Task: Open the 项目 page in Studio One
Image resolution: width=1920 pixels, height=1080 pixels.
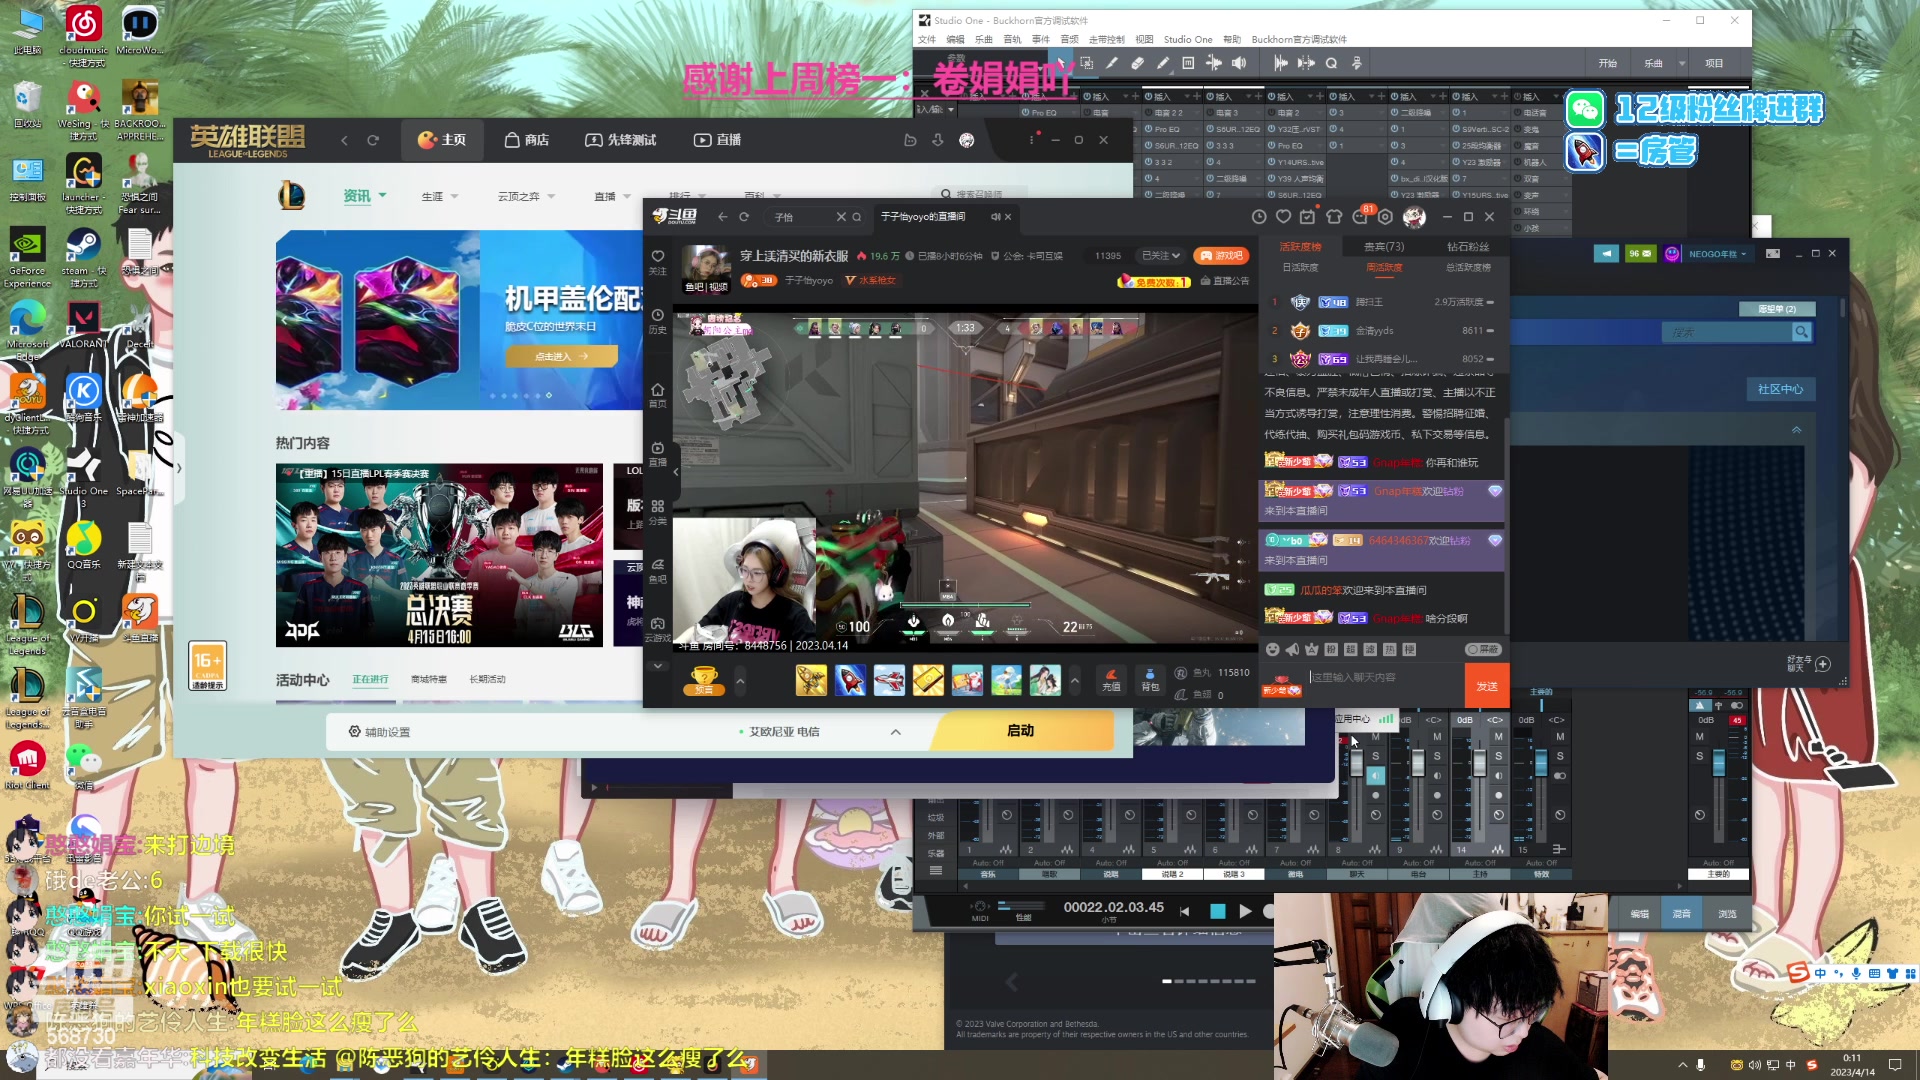Action: pyautogui.click(x=1714, y=63)
